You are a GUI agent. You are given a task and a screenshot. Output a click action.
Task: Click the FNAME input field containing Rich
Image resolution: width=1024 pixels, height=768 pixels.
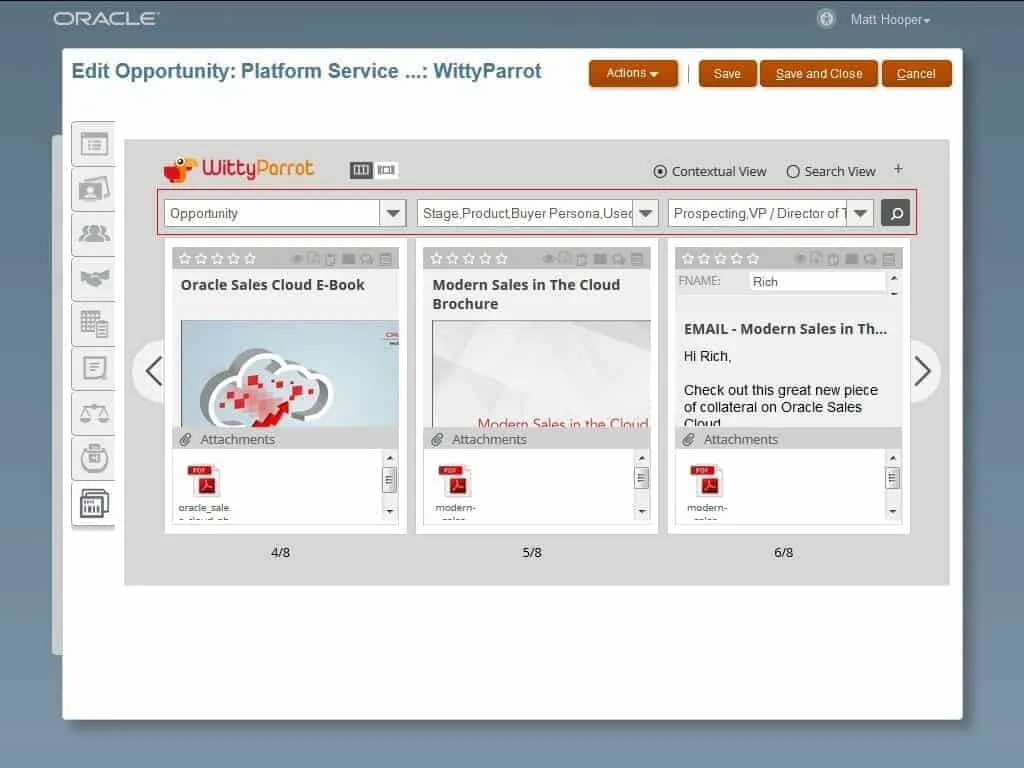coord(816,282)
